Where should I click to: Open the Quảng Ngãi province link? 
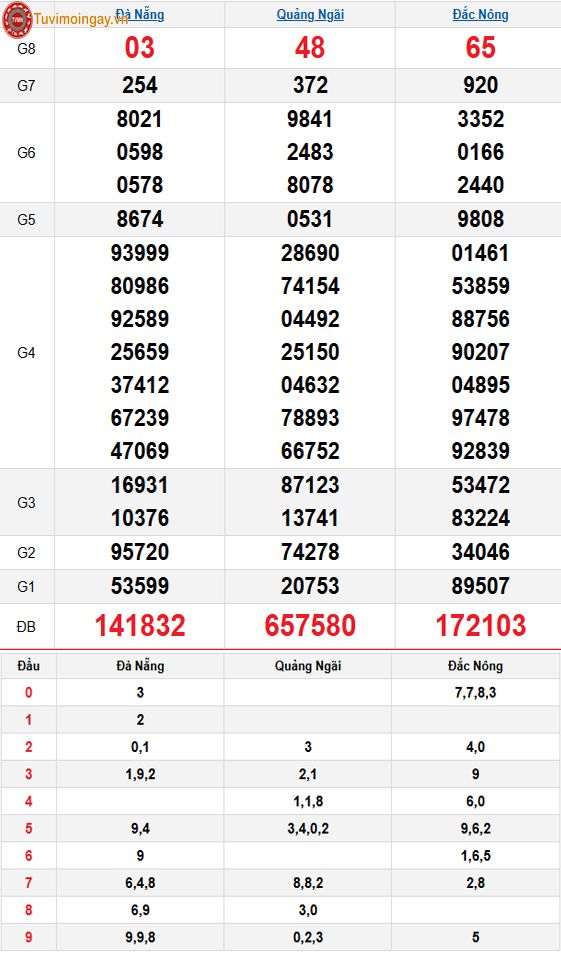point(310,14)
